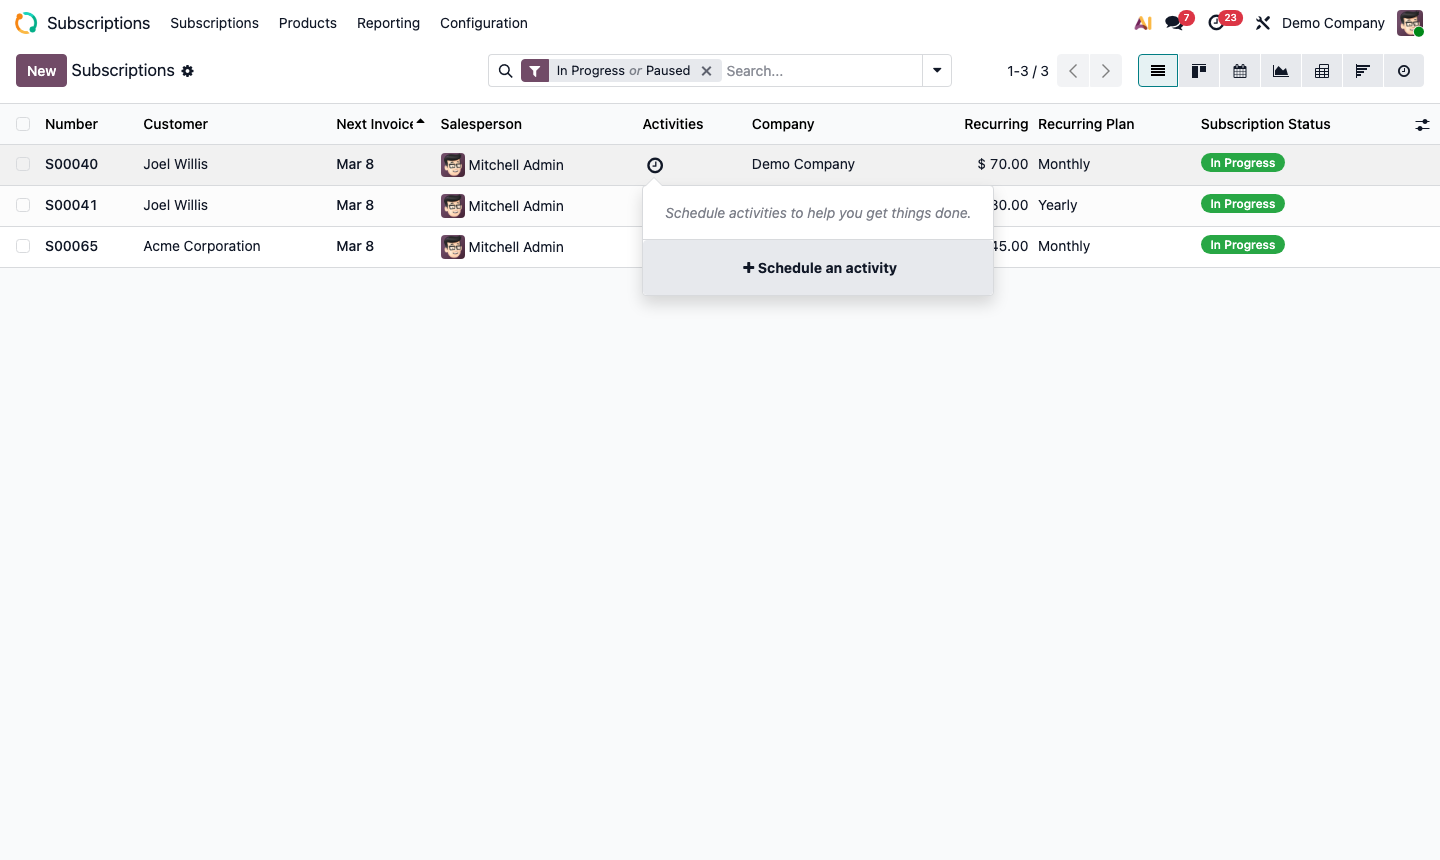Open the Activity view
Screen dimensions: 1440x860
pos(1404,70)
